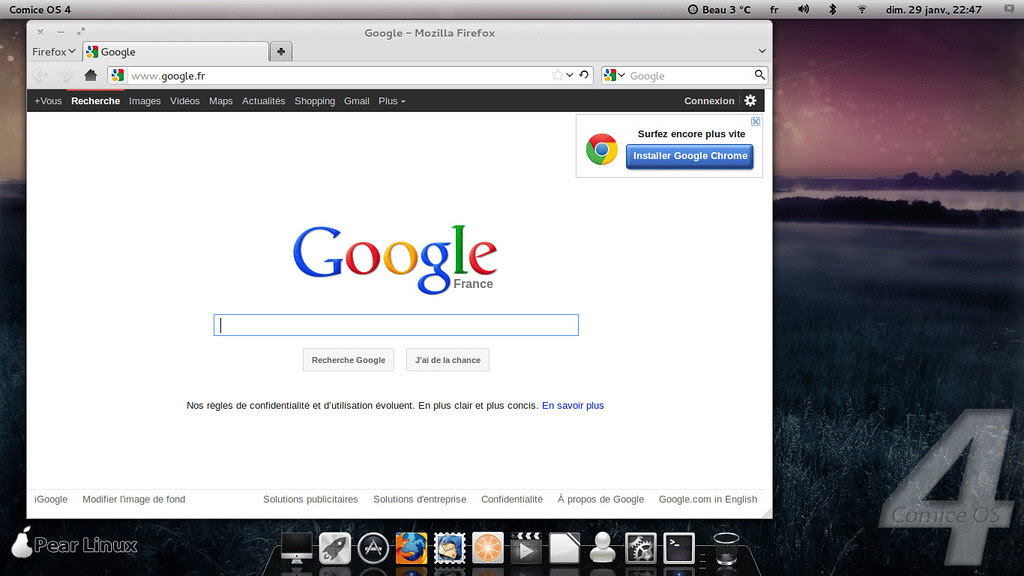Open À propos de Google link

click(601, 499)
